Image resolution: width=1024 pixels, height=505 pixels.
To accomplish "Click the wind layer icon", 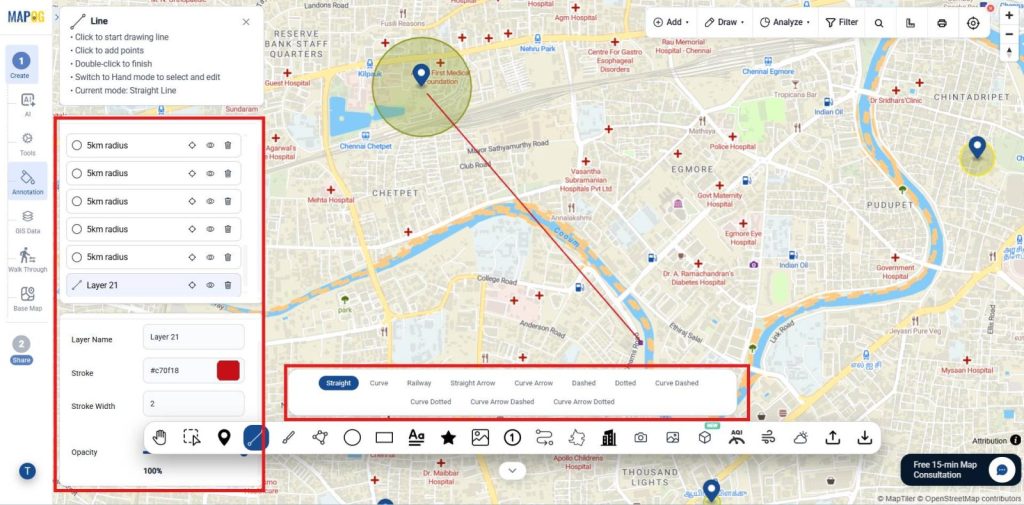I will click(x=769, y=438).
